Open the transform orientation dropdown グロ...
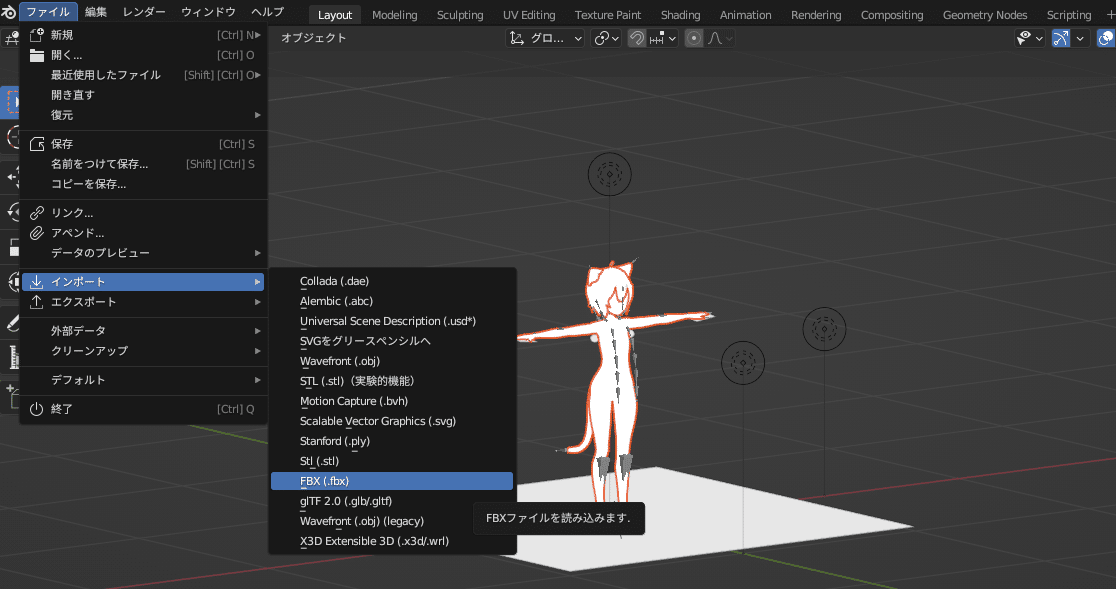1116x589 pixels. point(545,38)
